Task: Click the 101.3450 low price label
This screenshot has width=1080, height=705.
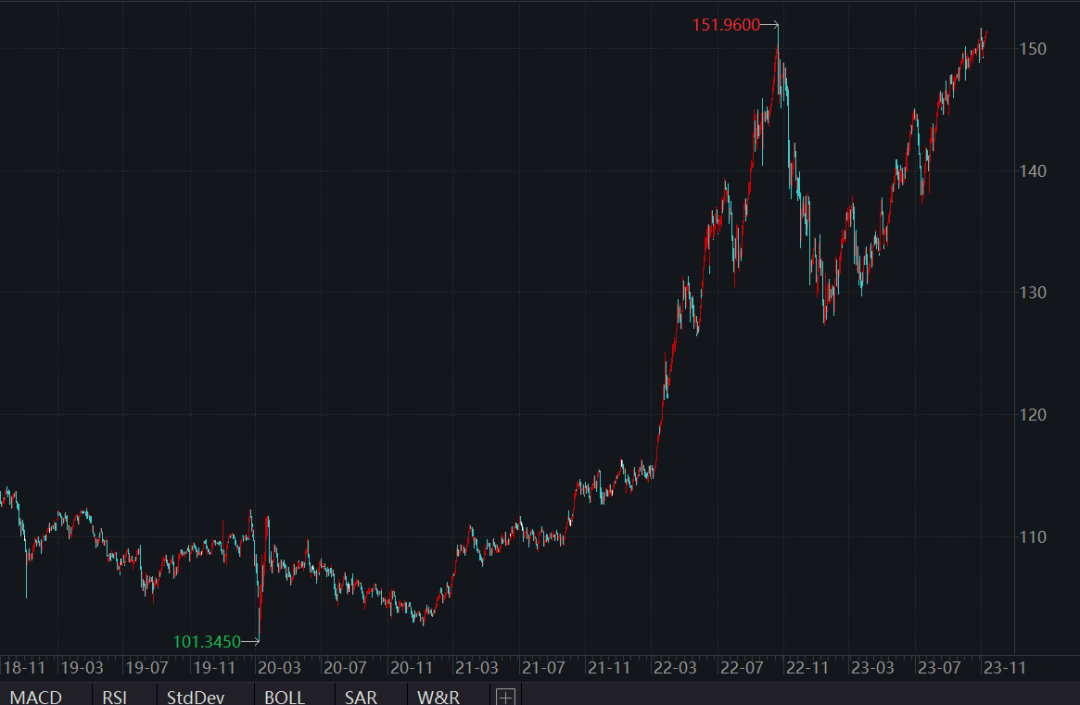Action: tap(207, 642)
